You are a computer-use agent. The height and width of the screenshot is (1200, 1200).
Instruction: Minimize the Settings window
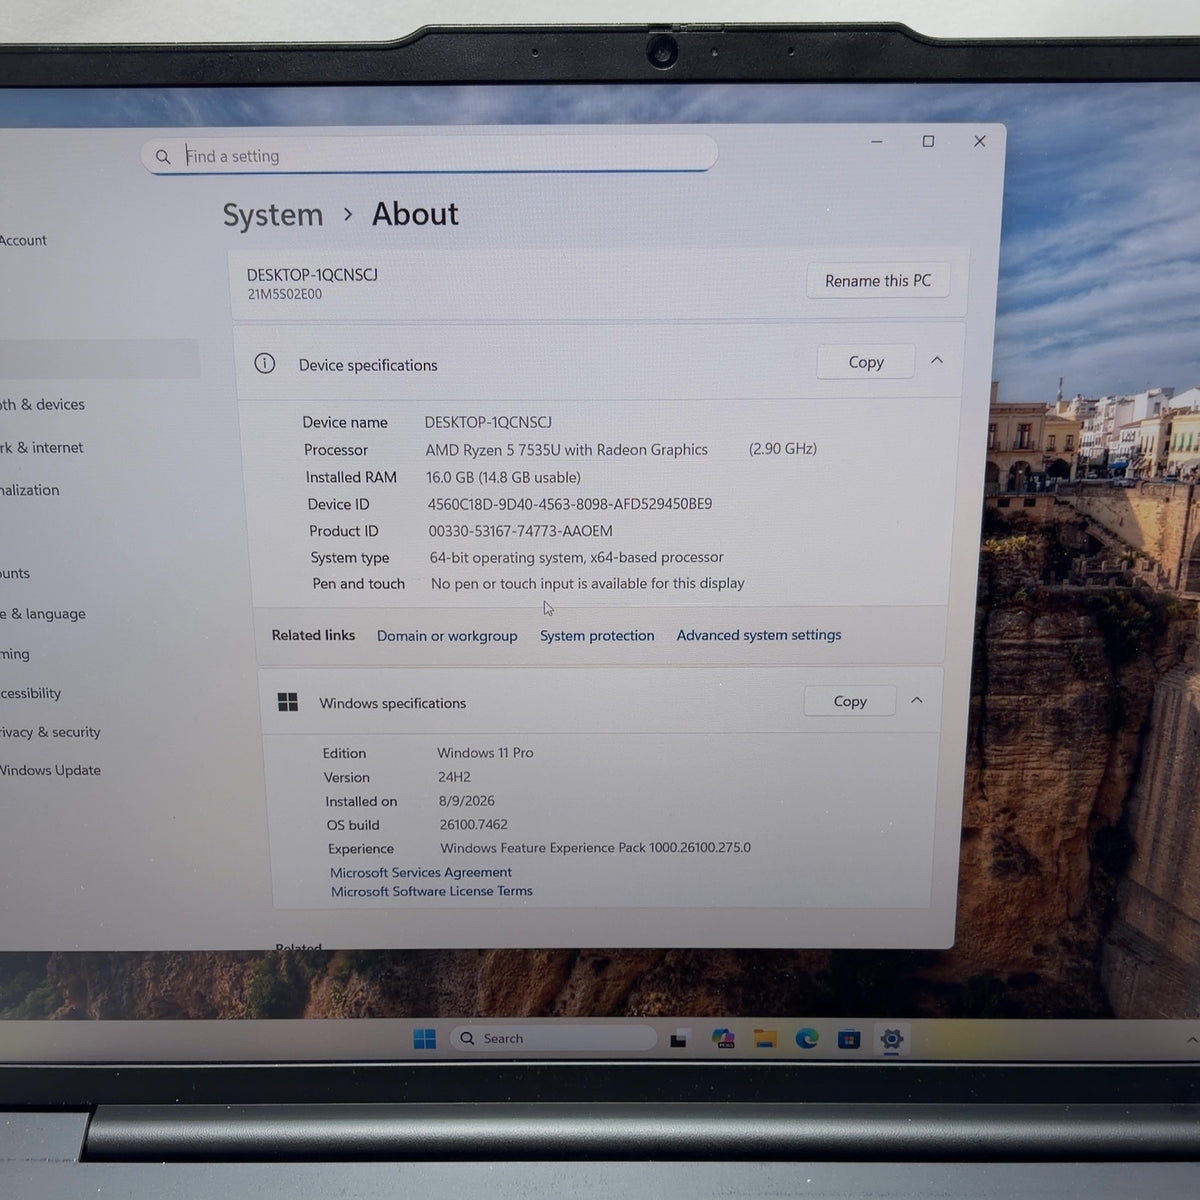pos(877,142)
